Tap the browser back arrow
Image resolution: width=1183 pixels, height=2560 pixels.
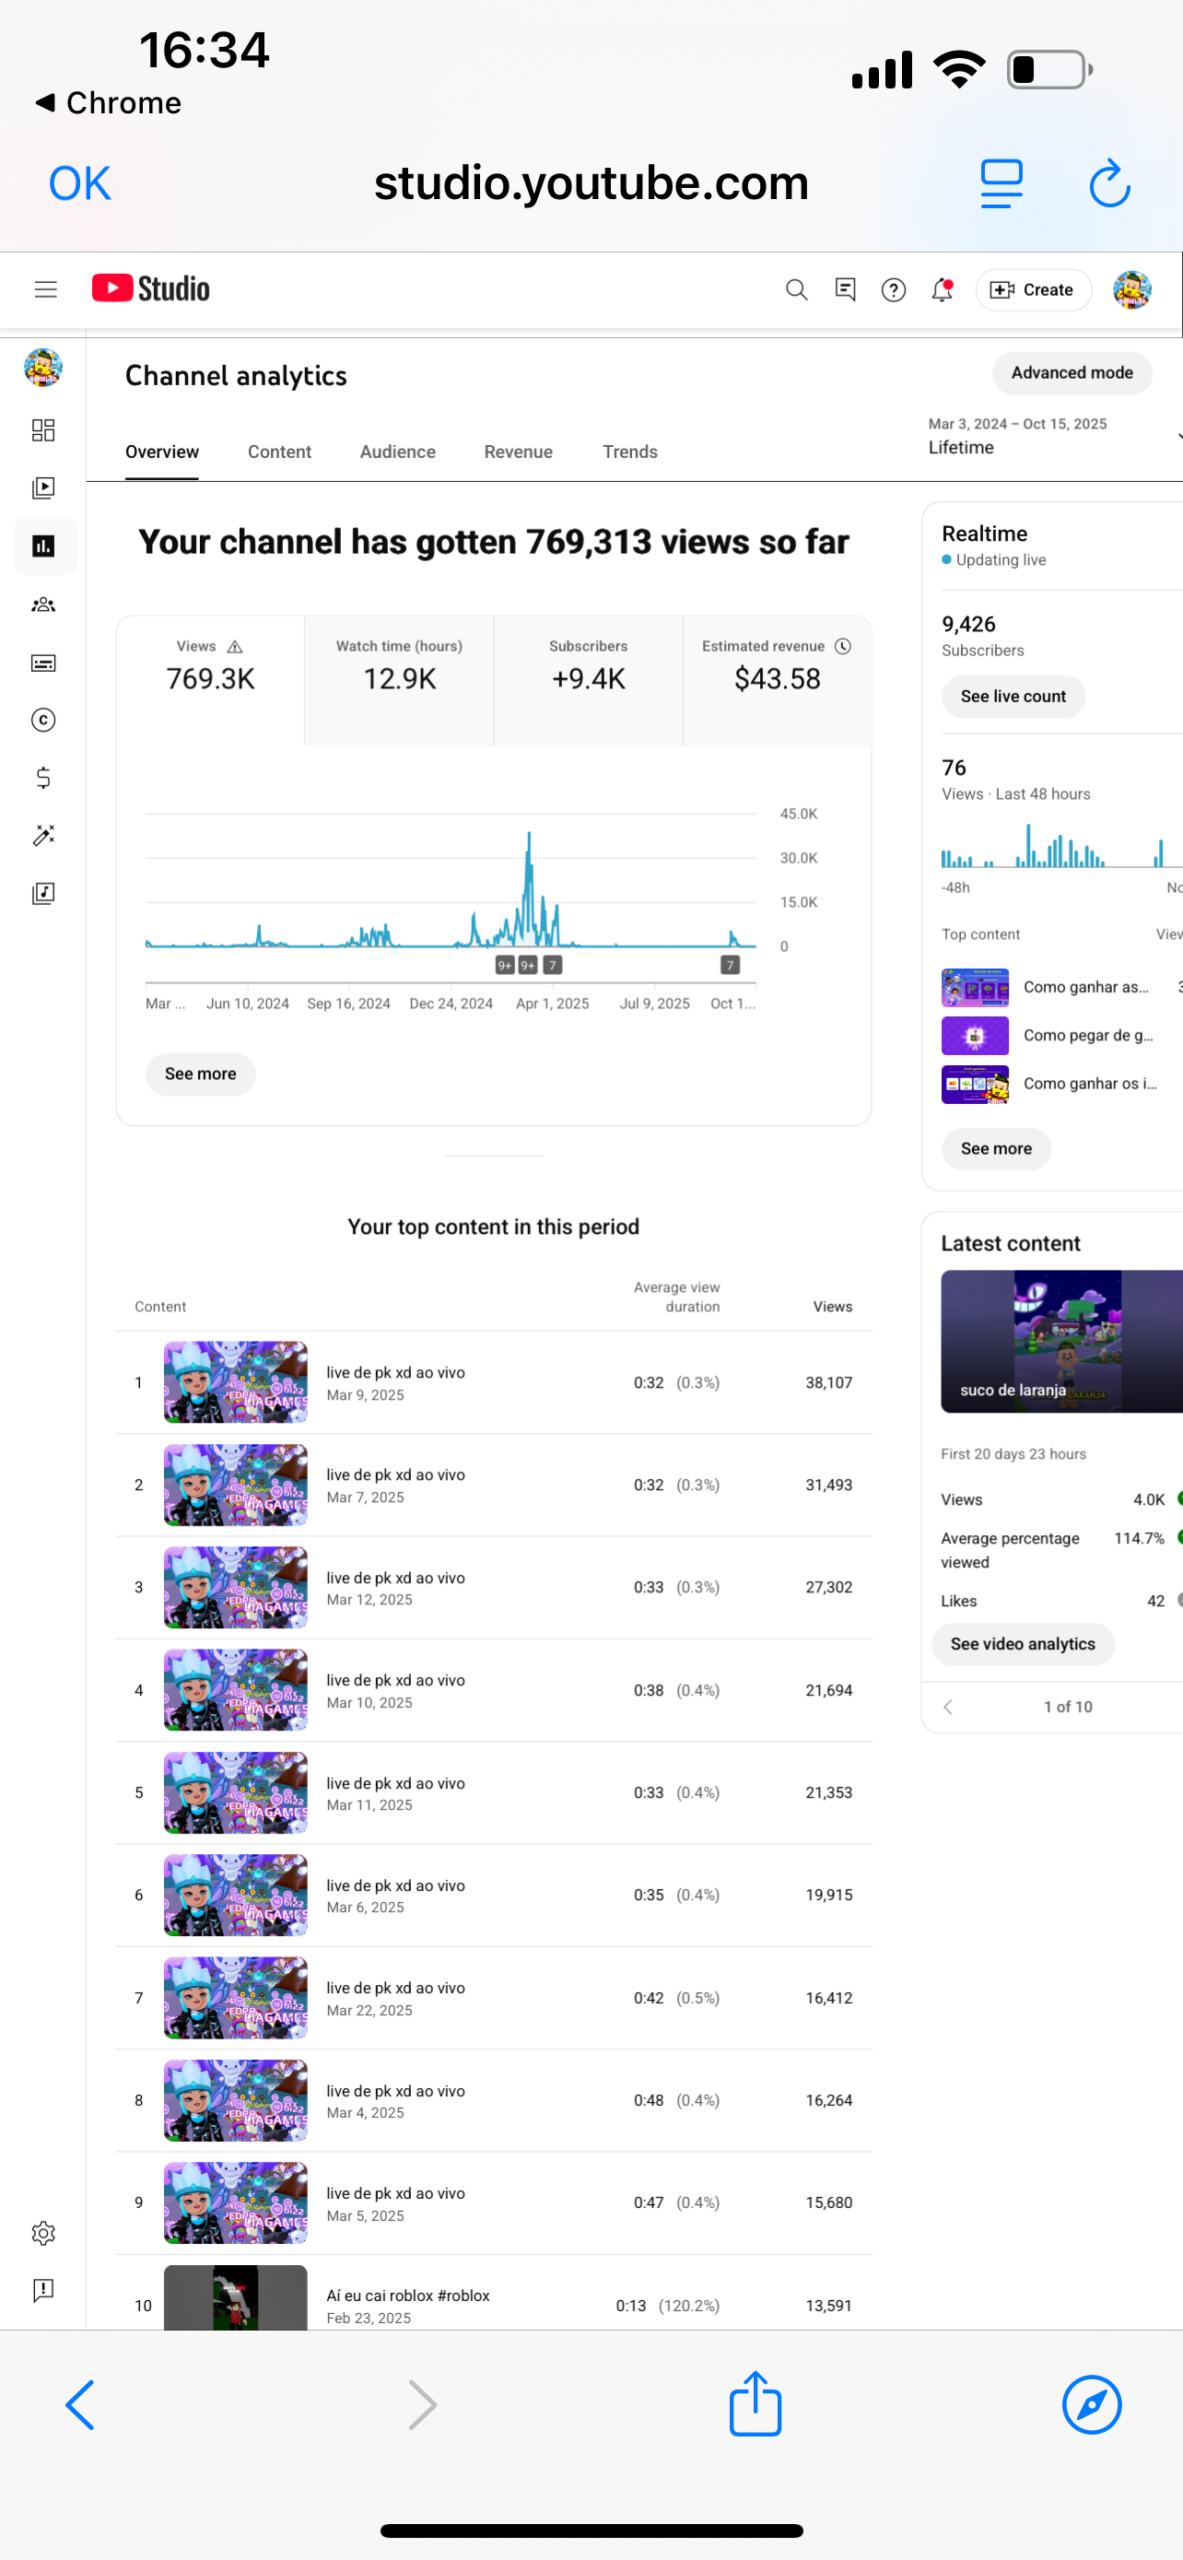80,2405
